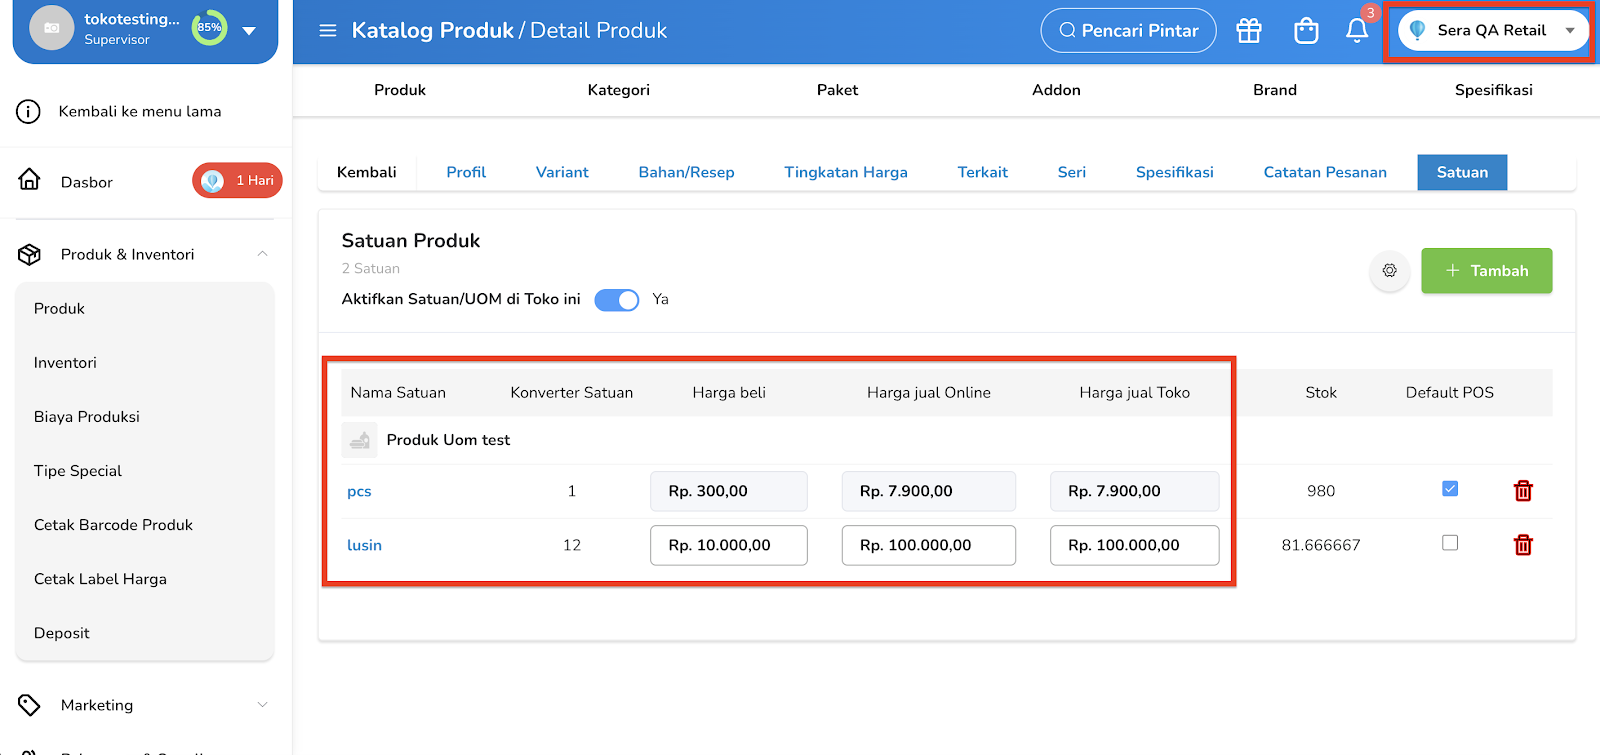Open the Paket top navigation item
The image size is (1600, 755).
point(837,90)
